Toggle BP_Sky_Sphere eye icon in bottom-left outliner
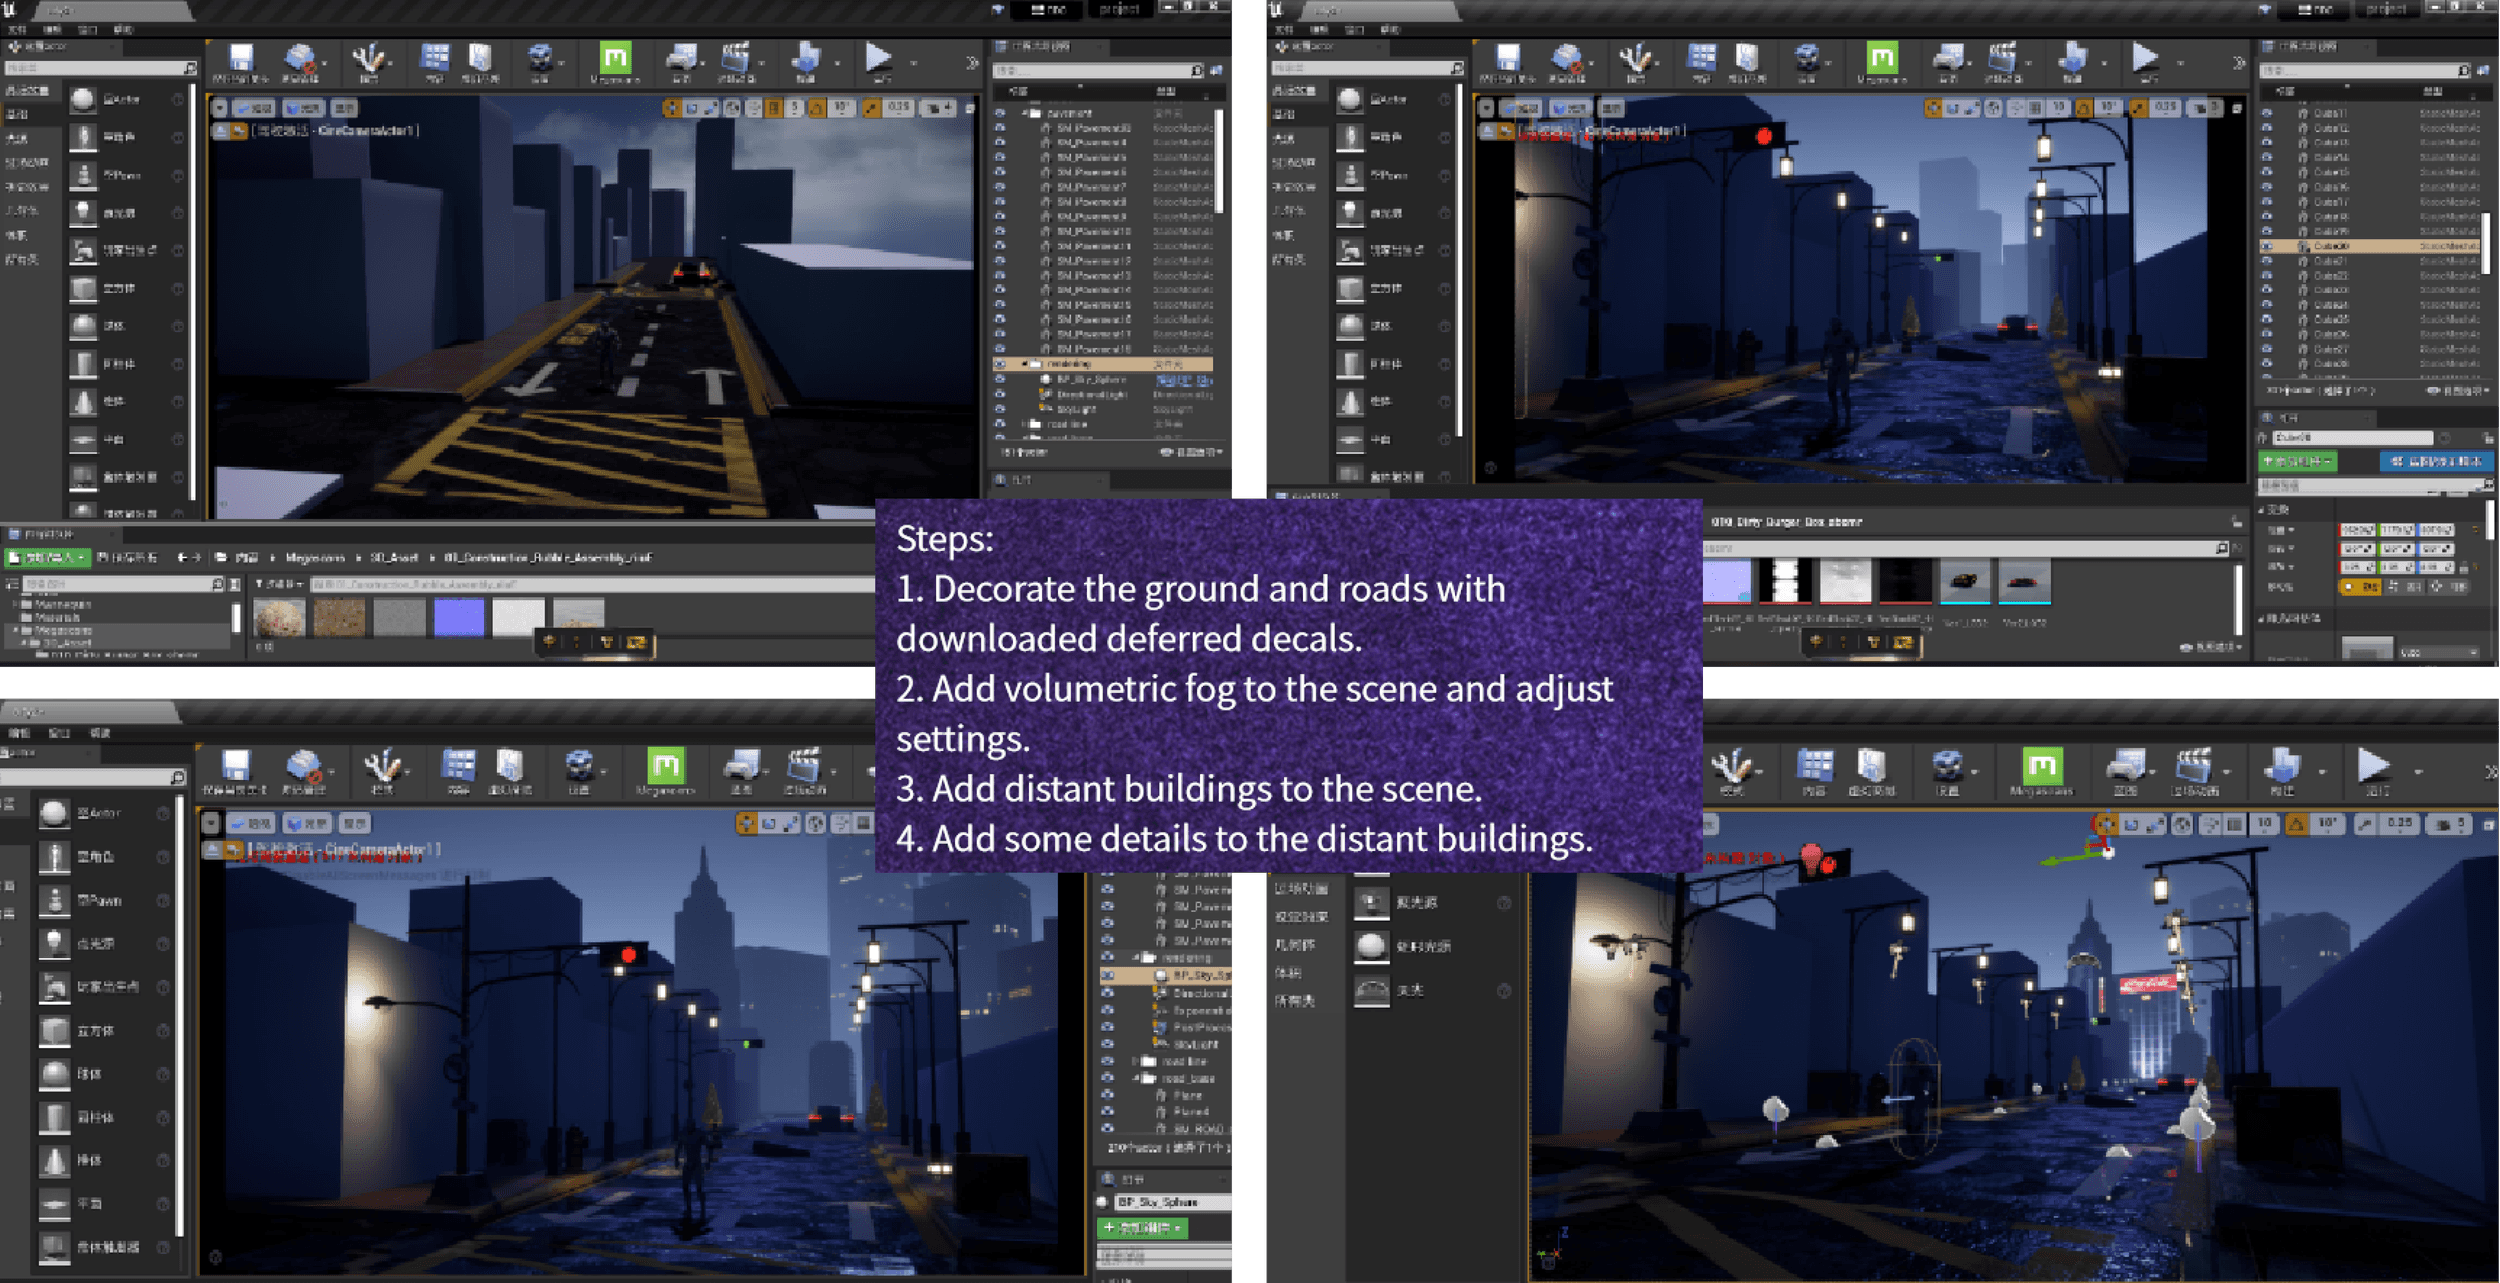Screen dimensions: 2500x1283 click(1107, 975)
